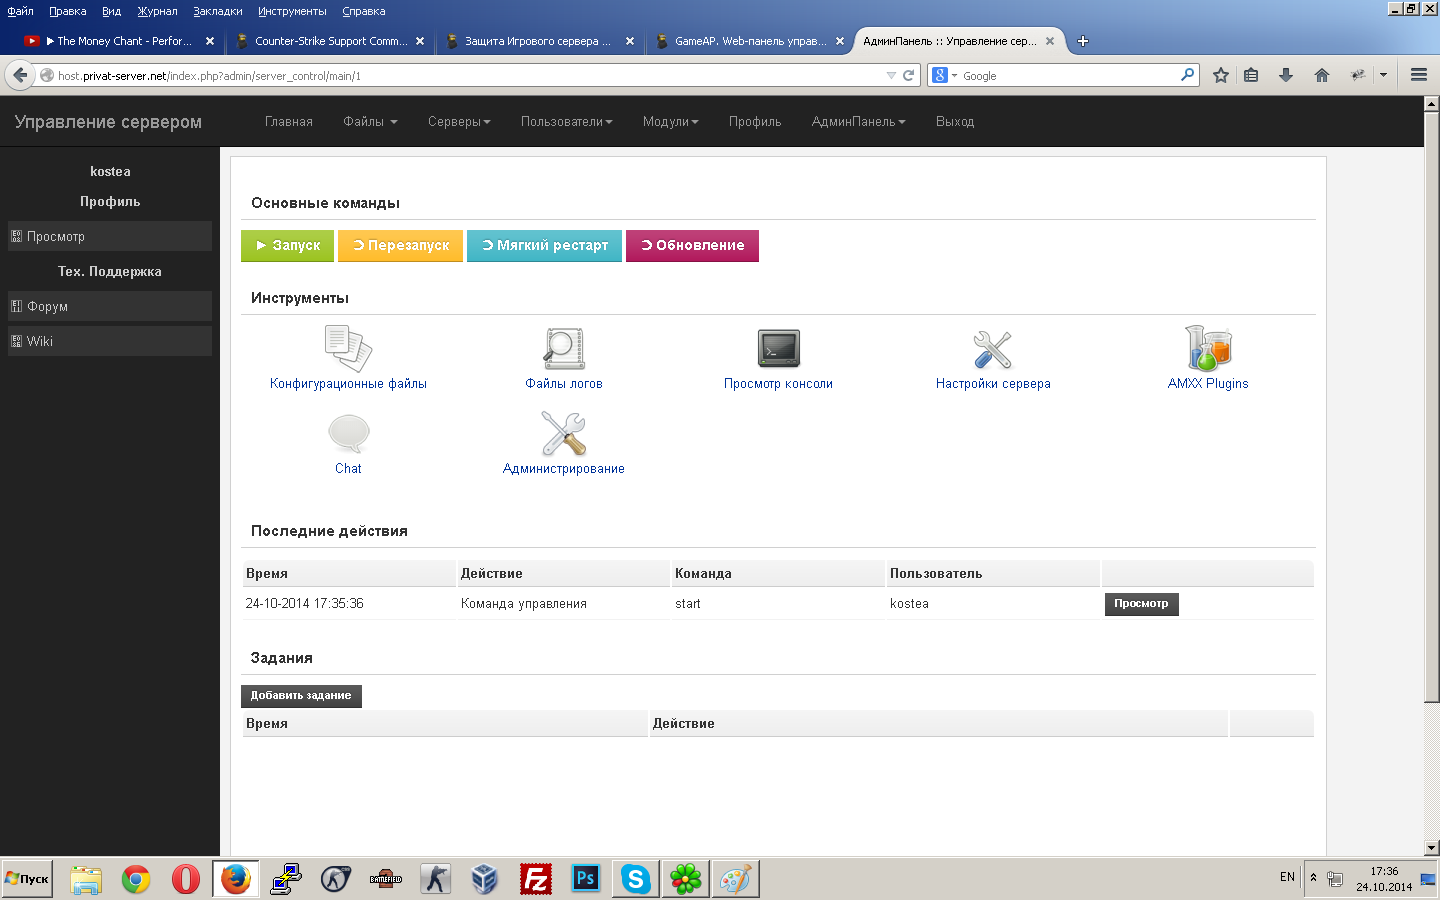Open VirtualBox cube icon in the taskbar
This screenshot has height=900, width=1440.
tap(485, 879)
